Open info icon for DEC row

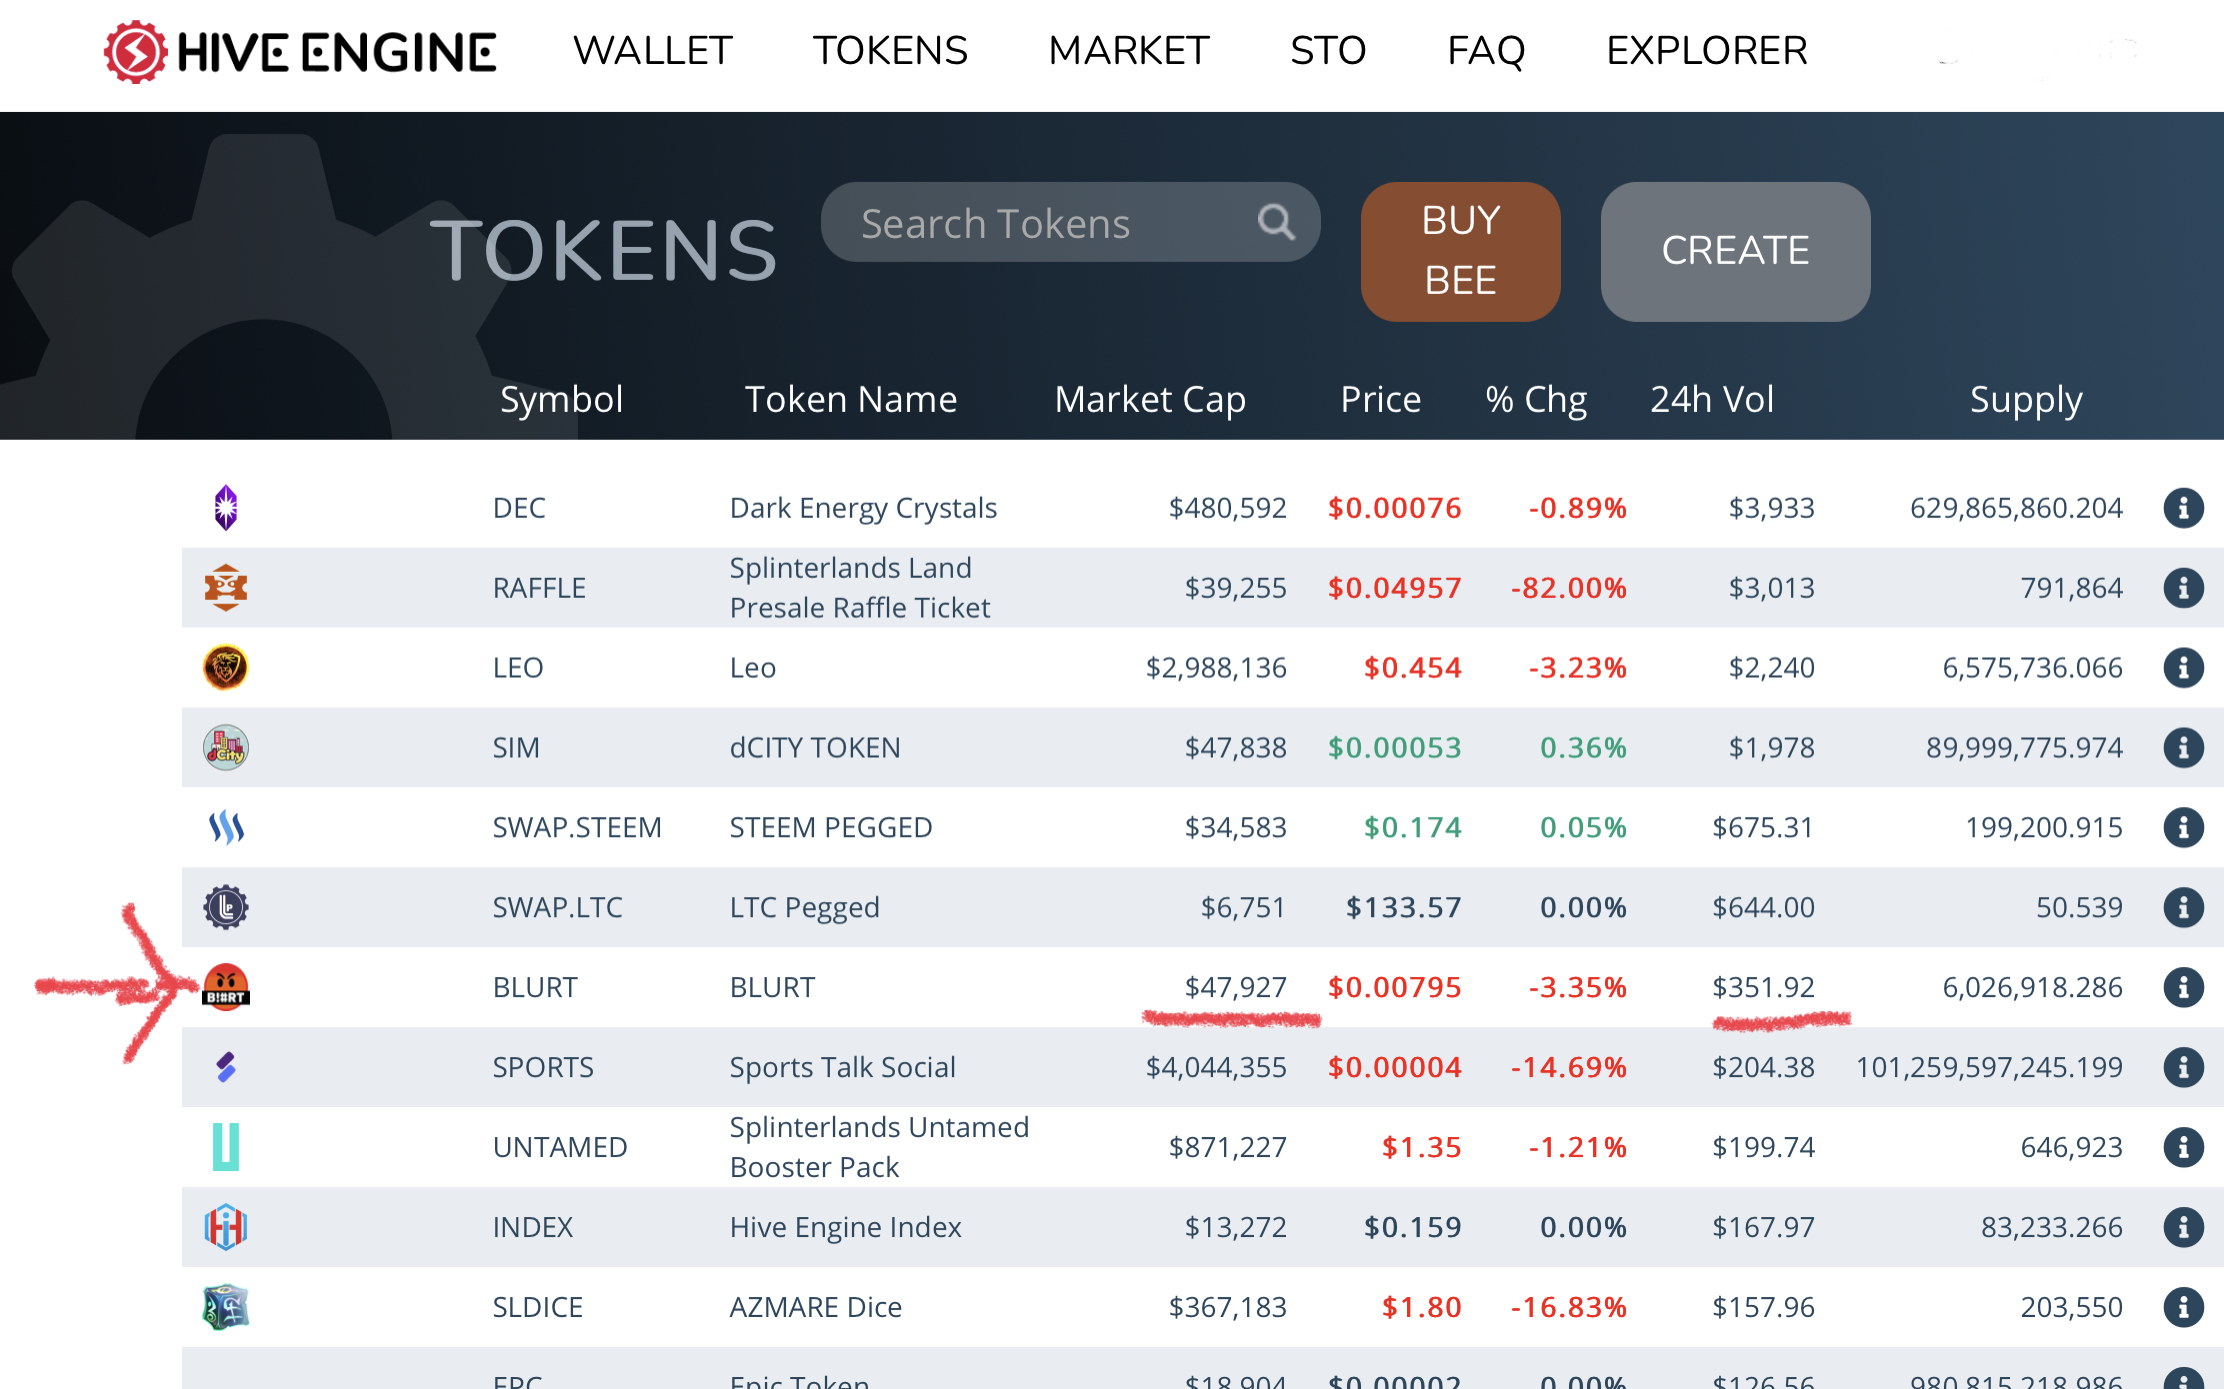coord(2184,508)
